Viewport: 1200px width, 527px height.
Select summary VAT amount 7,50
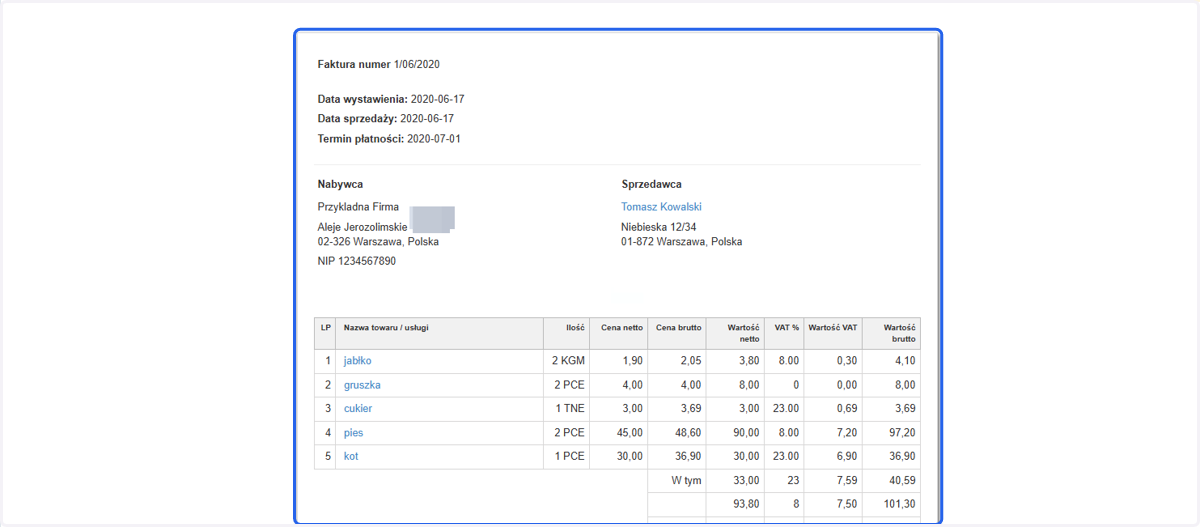[846, 505]
